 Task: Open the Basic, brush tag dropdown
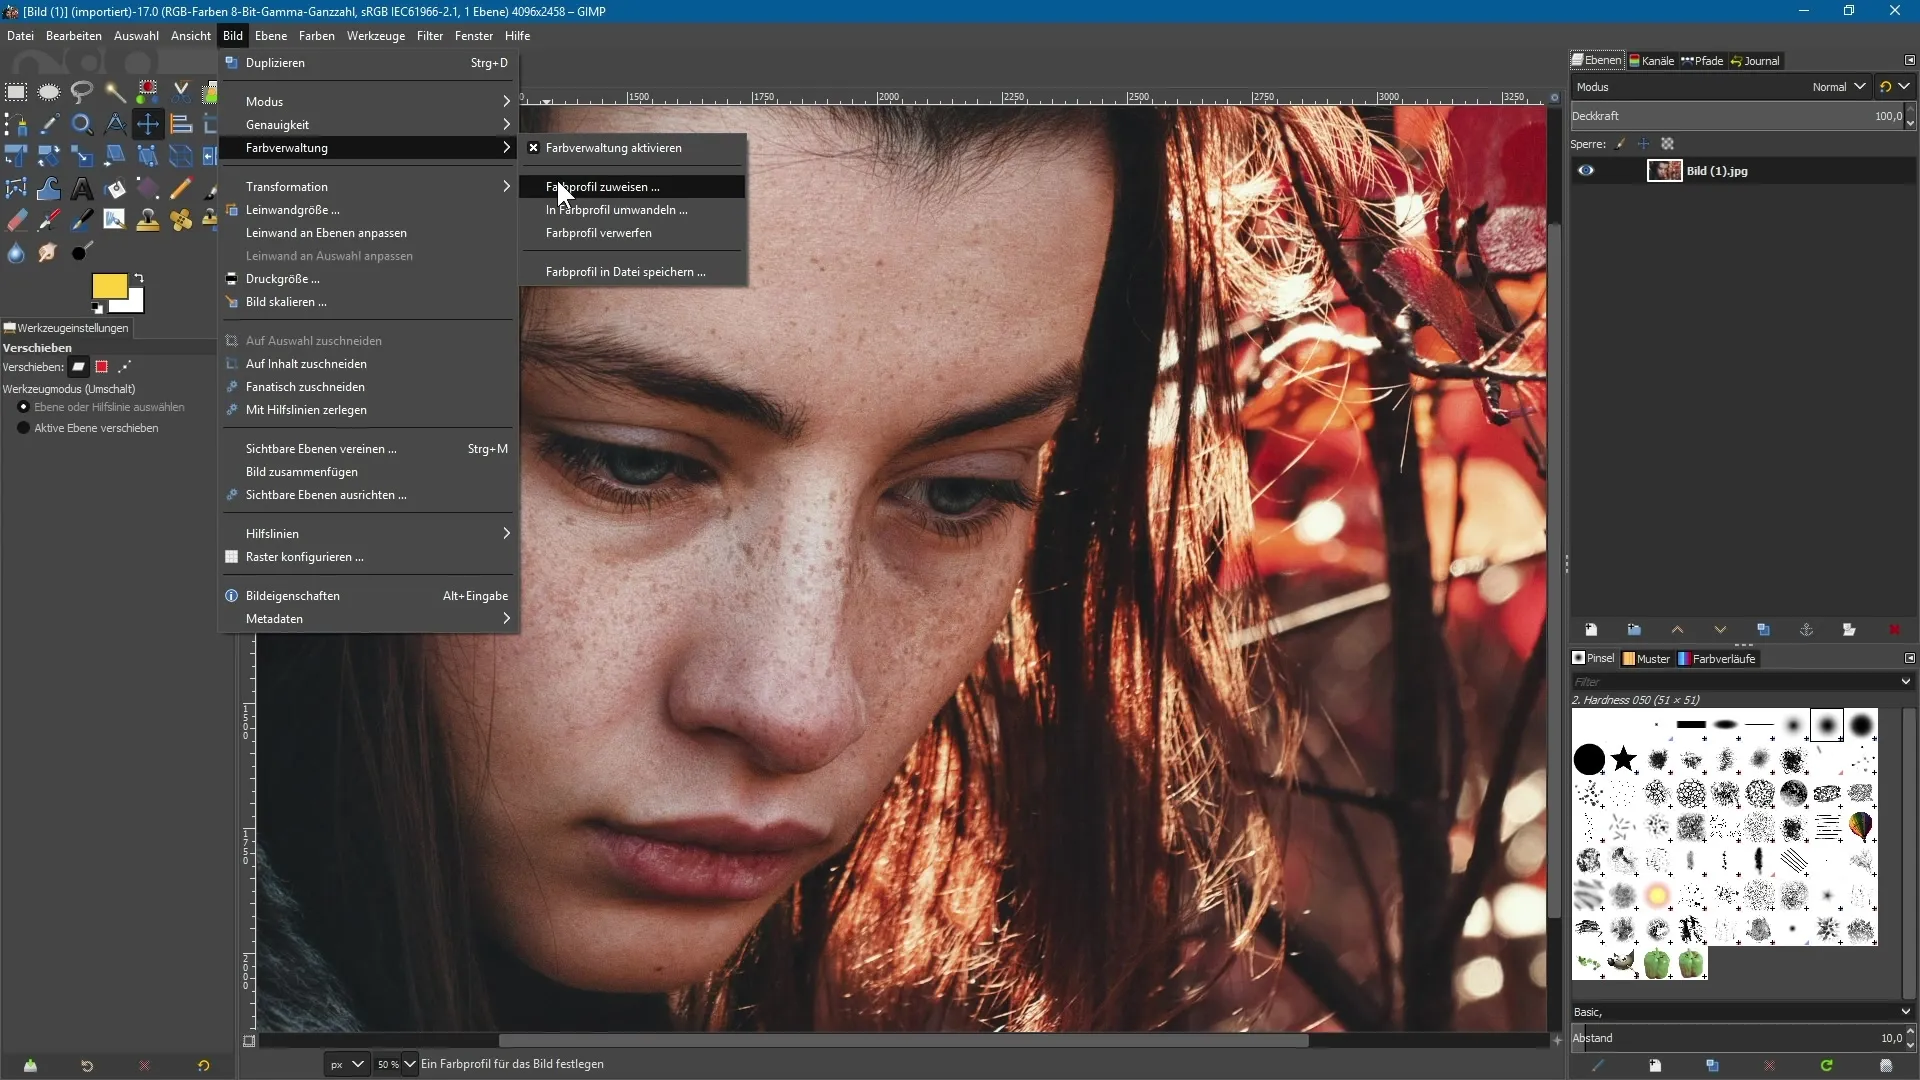pyautogui.click(x=1906, y=1012)
